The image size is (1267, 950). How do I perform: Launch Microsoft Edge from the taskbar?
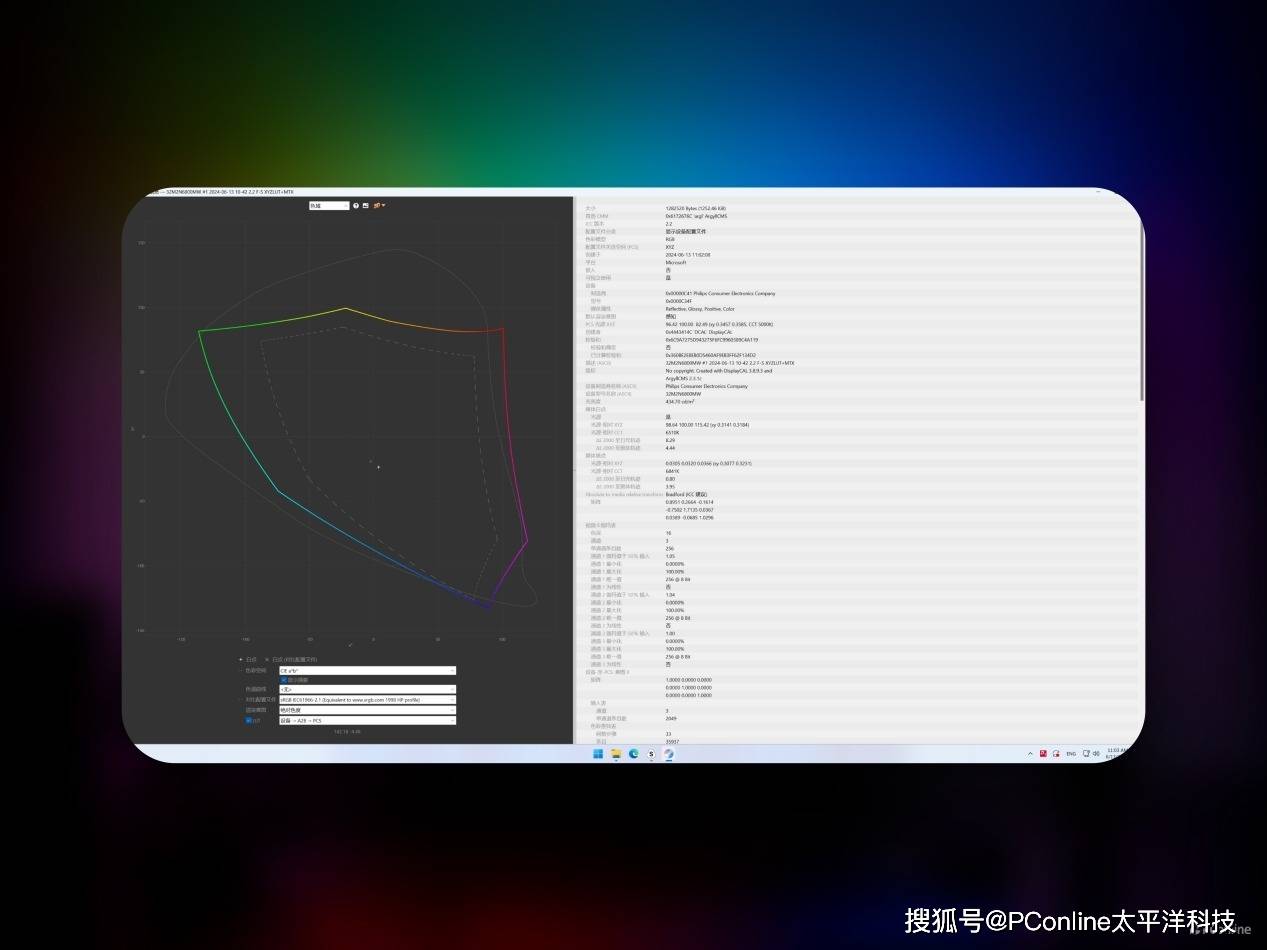coord(634,753)
